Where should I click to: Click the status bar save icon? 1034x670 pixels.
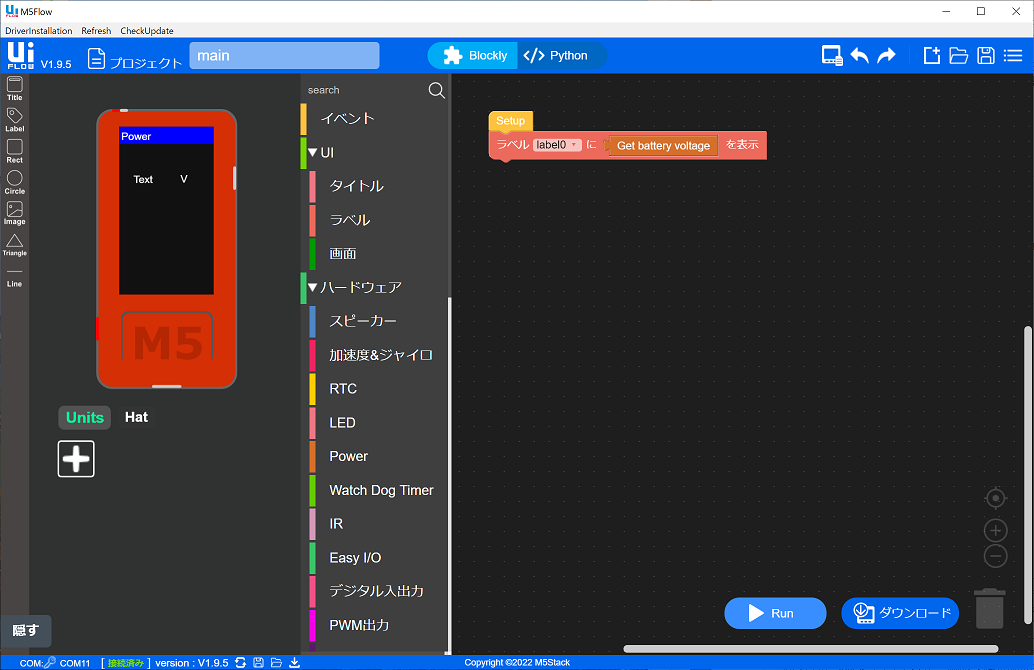[x=258, y=663]
